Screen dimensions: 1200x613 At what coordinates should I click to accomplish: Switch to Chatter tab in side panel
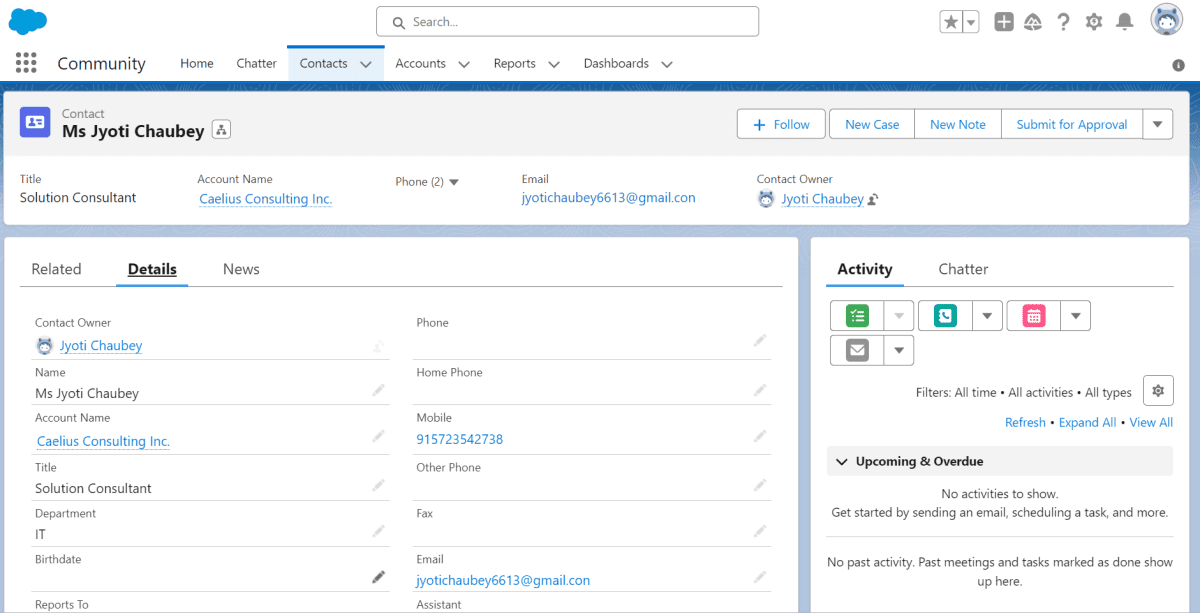963,269
